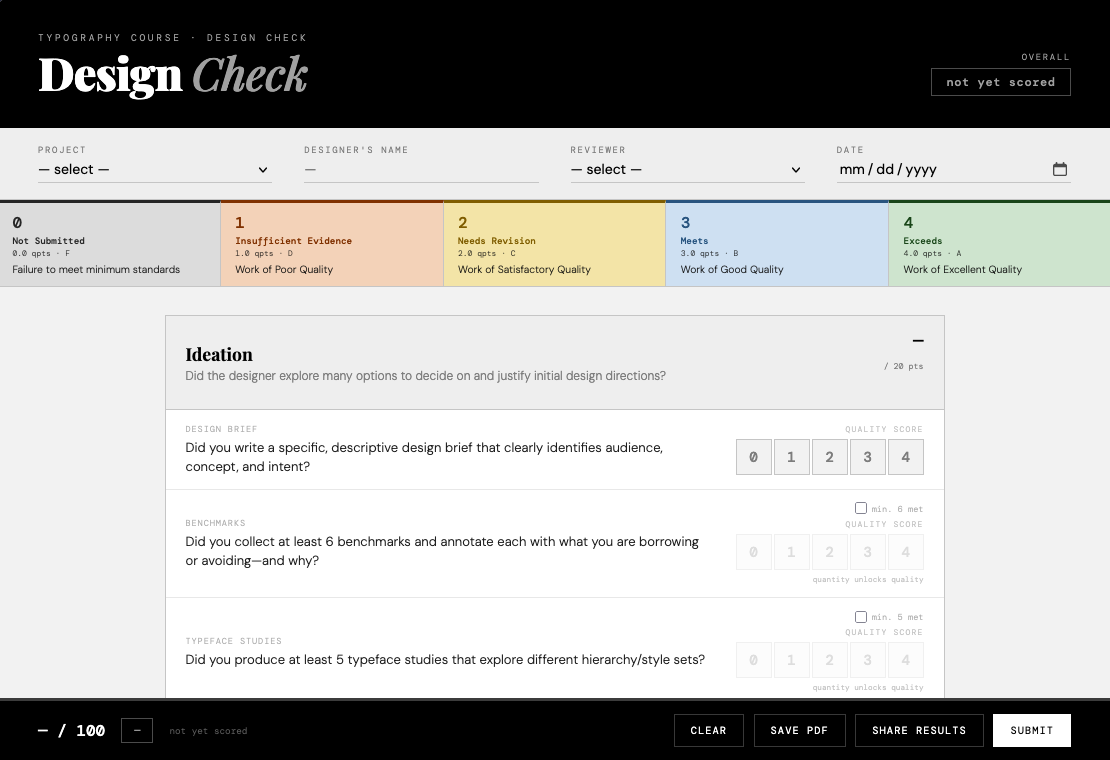Select quality score 3 for Benchmarks
The image size is (1110, 760).
pos(867,552)
